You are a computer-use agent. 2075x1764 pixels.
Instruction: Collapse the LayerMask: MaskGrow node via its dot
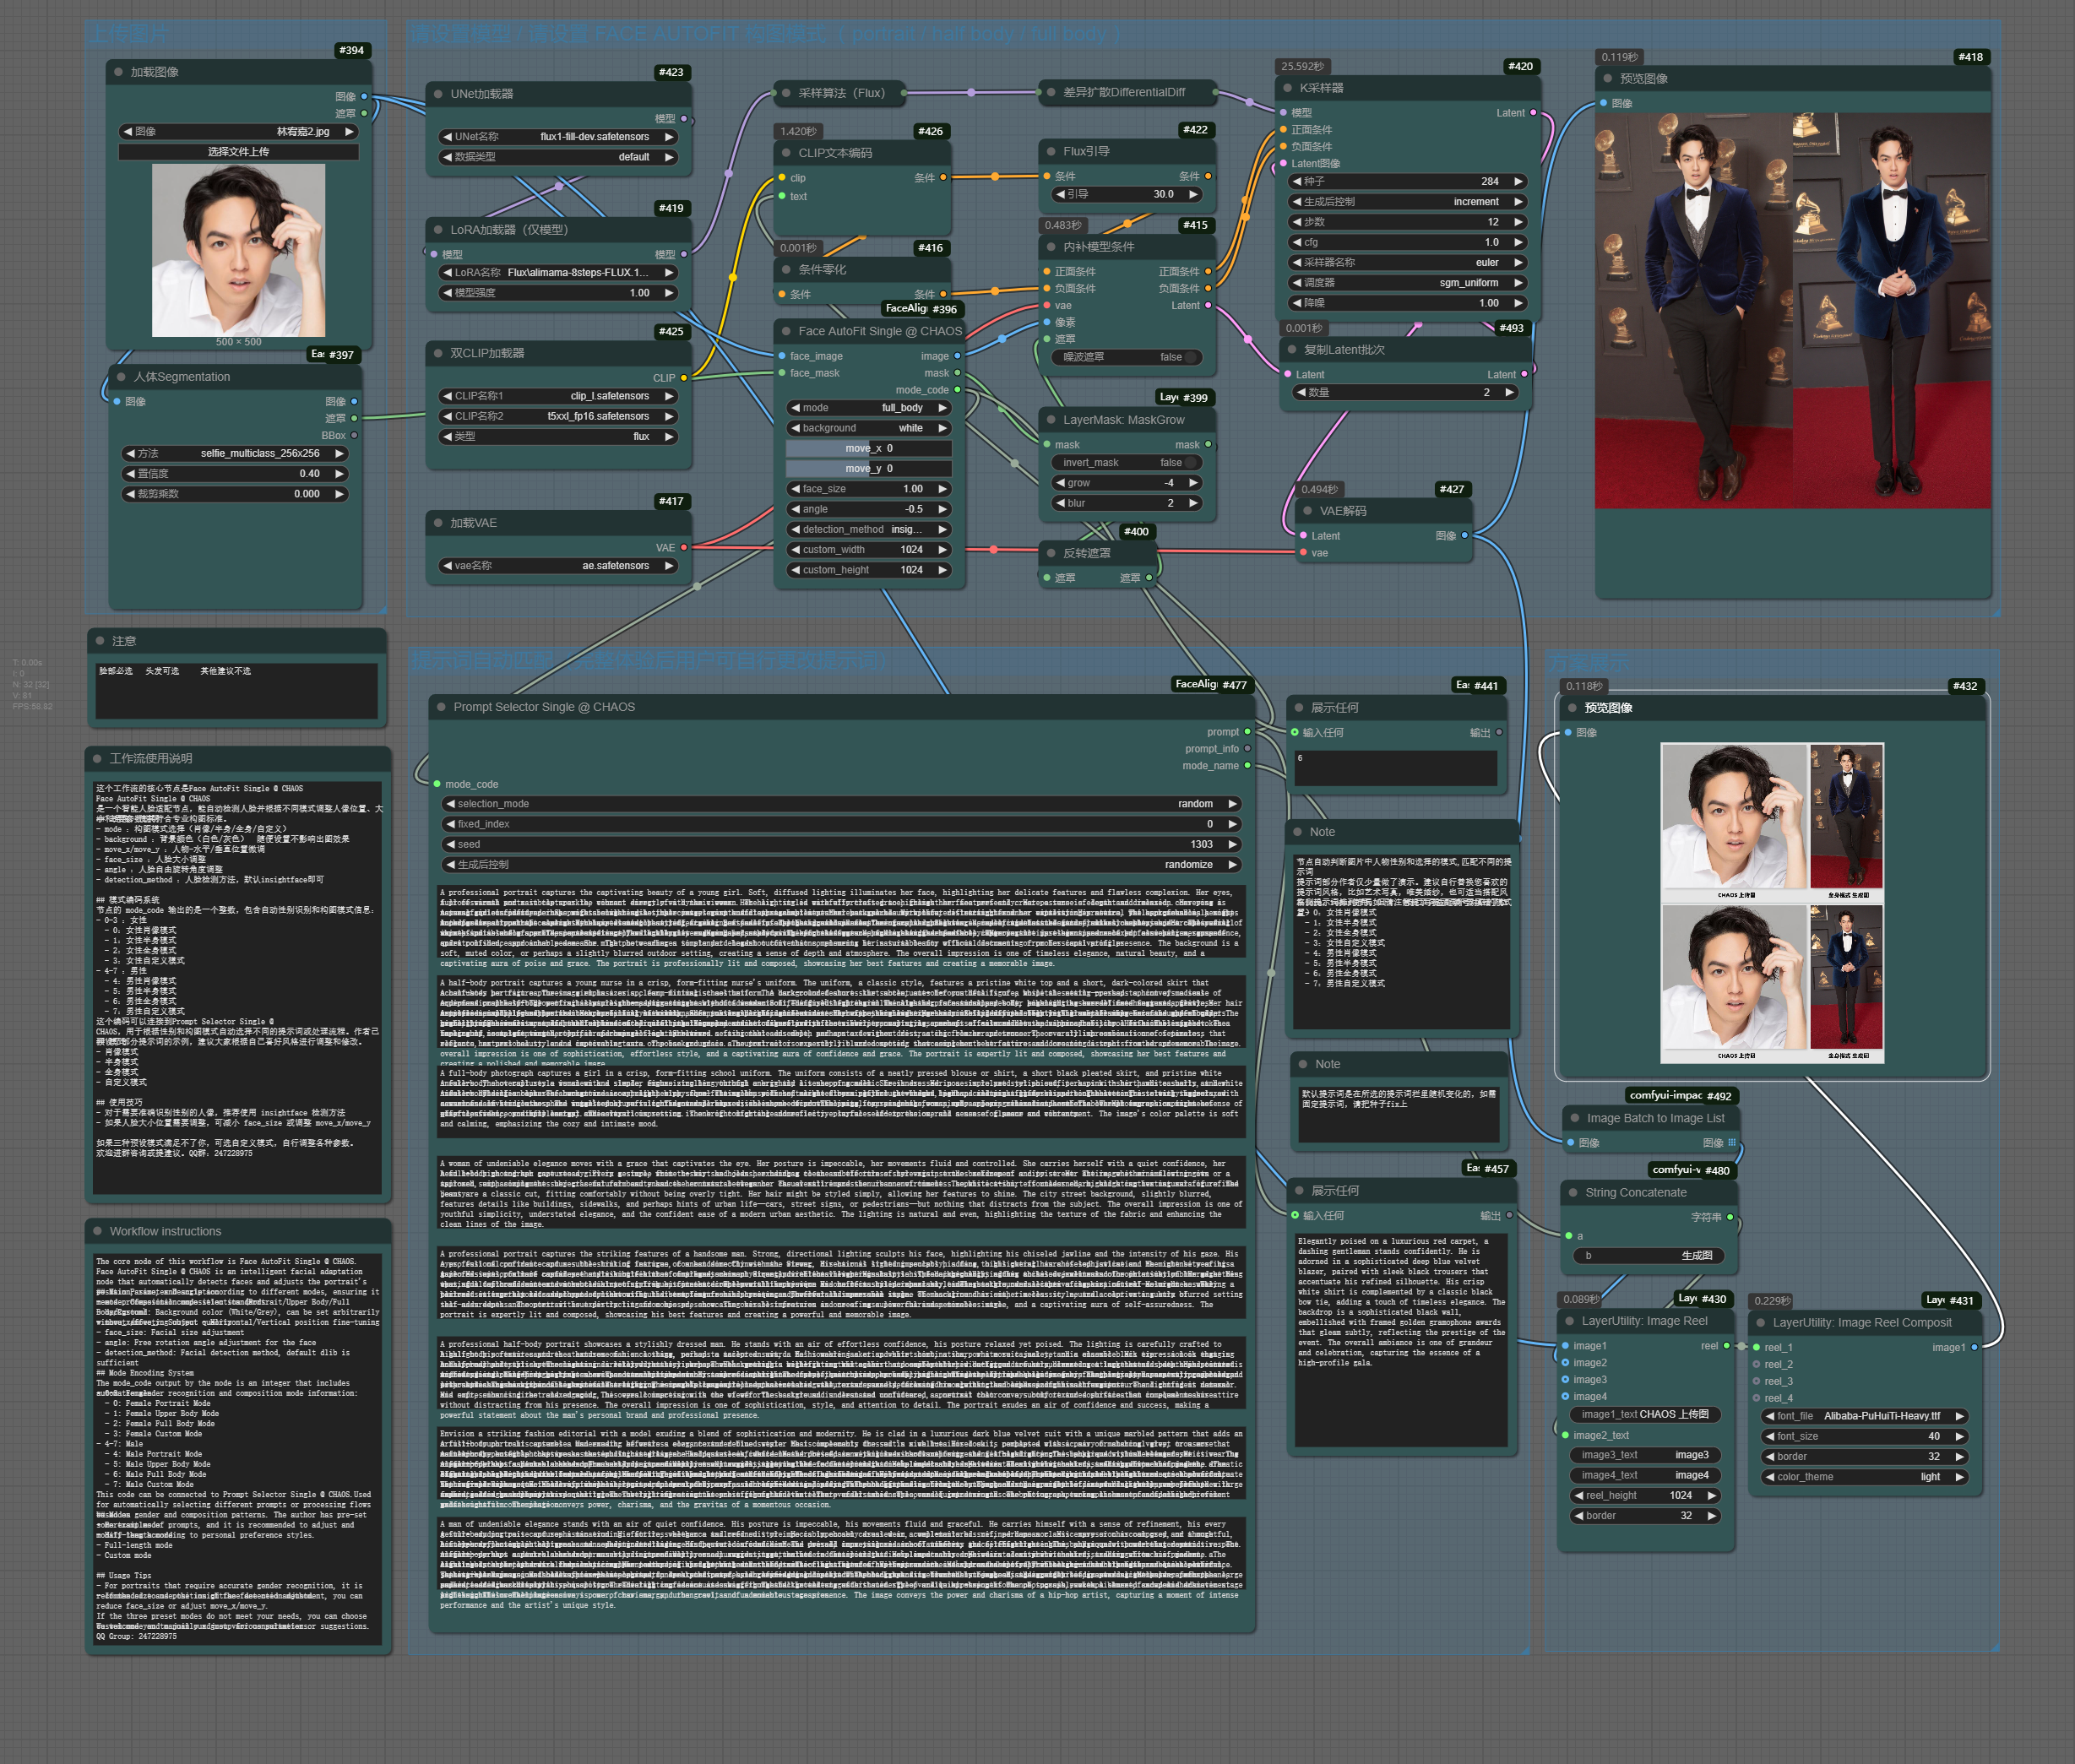(x=1051, y=420)
